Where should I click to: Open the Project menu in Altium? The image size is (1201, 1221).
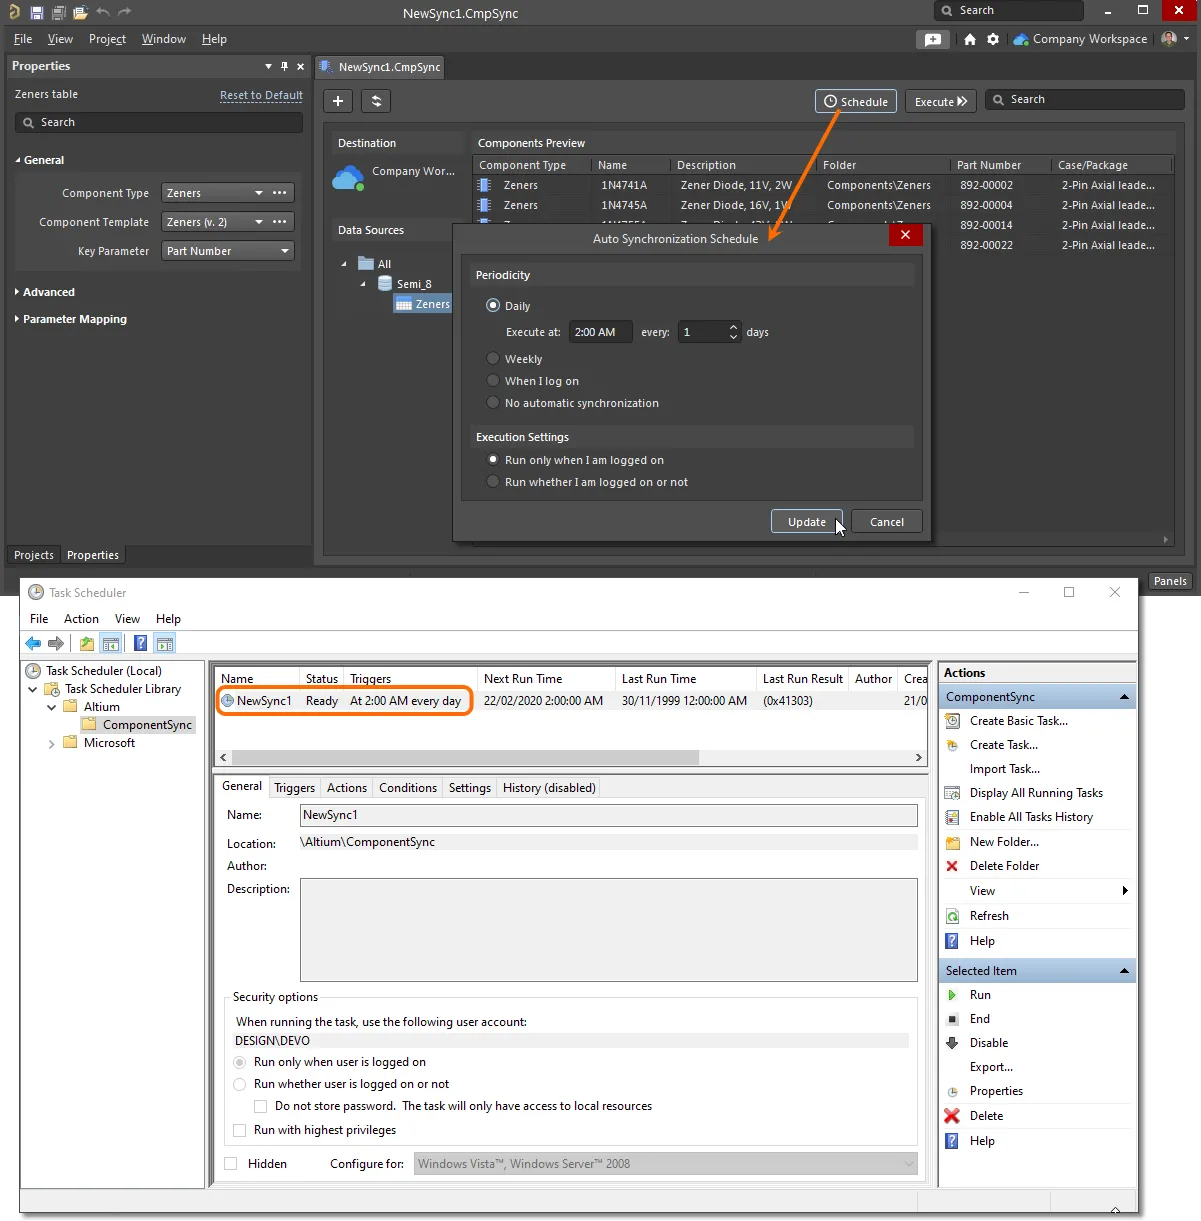tap(107, 39)
